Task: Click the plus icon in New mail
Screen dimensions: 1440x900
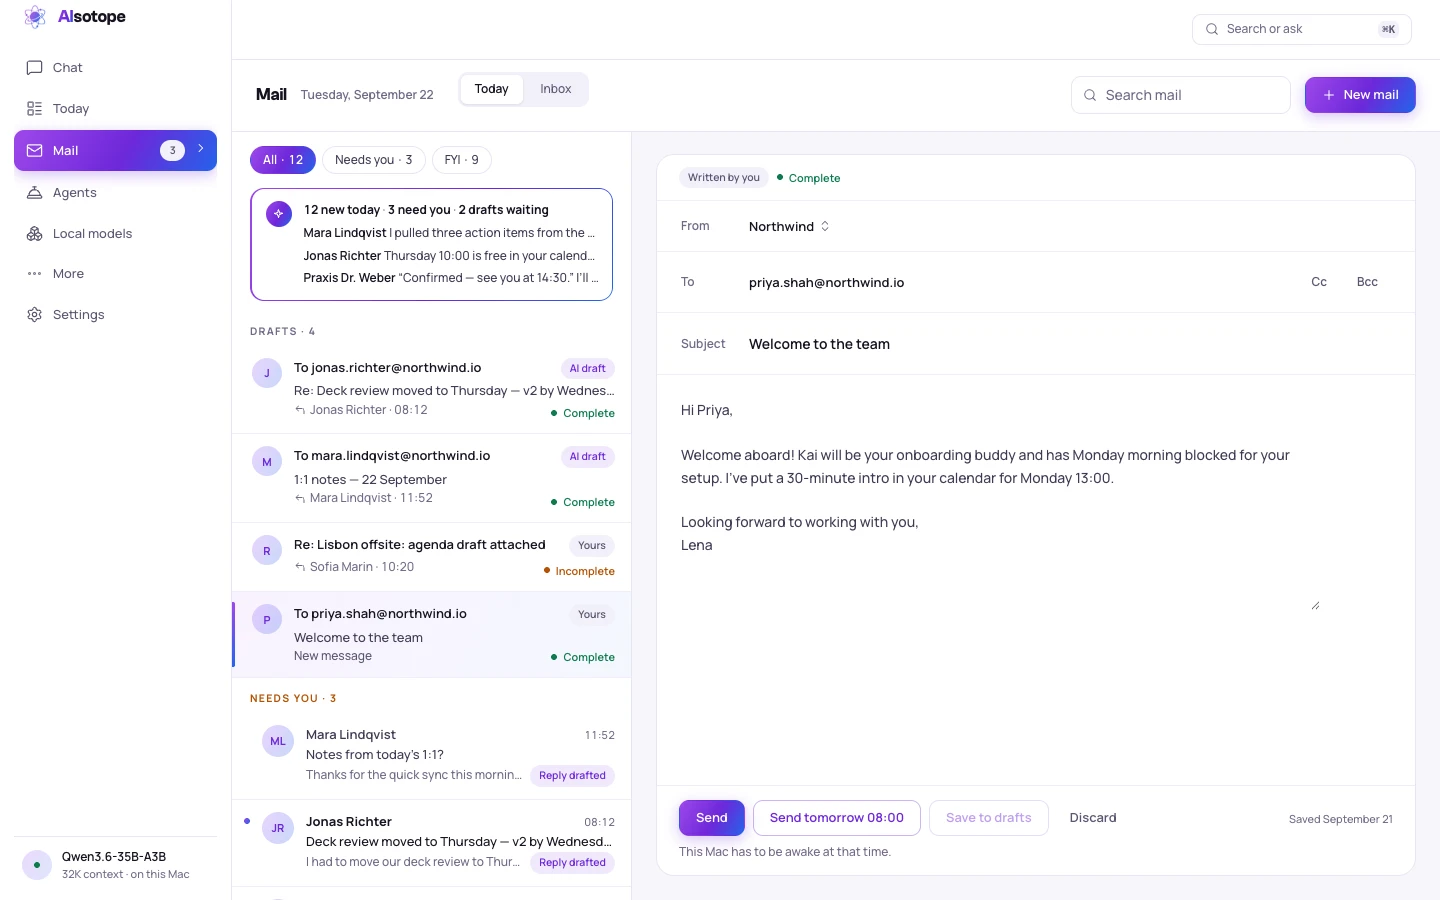Action: pos(1329,95)
